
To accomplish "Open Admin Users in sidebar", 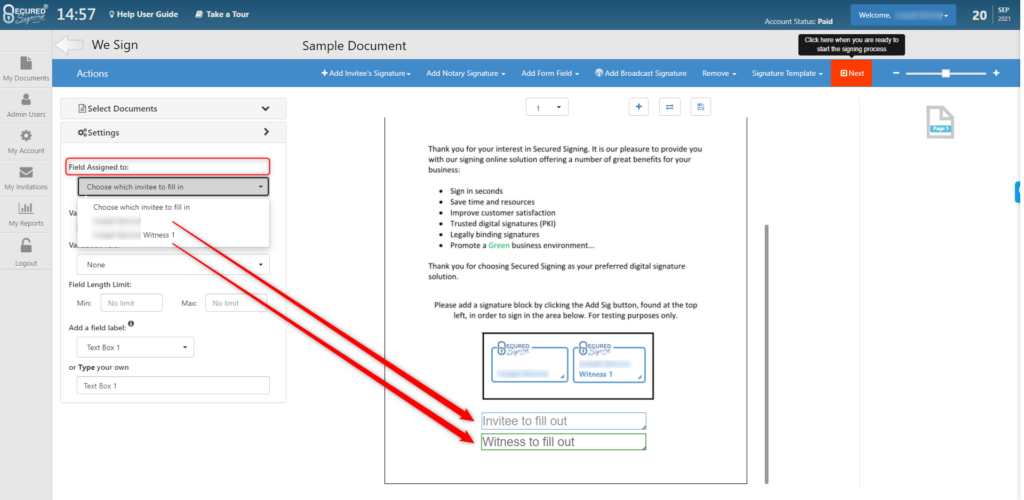I will click(26, 106).
